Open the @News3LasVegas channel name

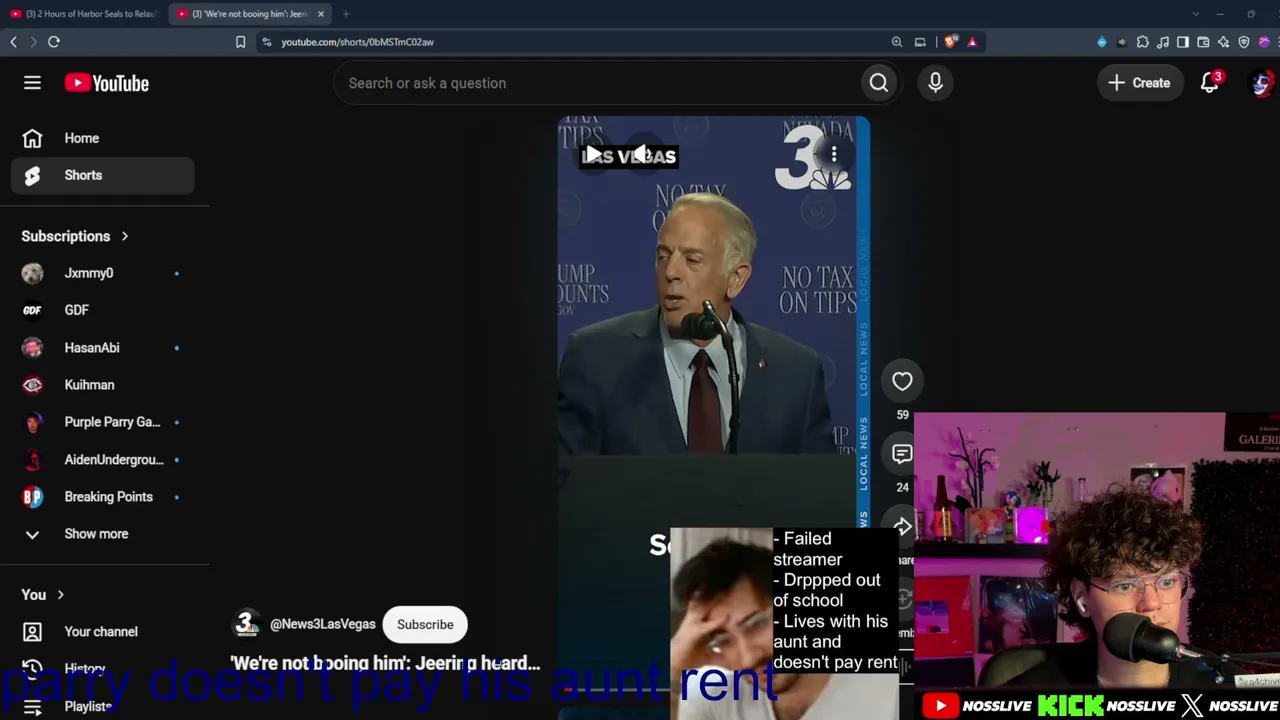[x=323, y=624]
